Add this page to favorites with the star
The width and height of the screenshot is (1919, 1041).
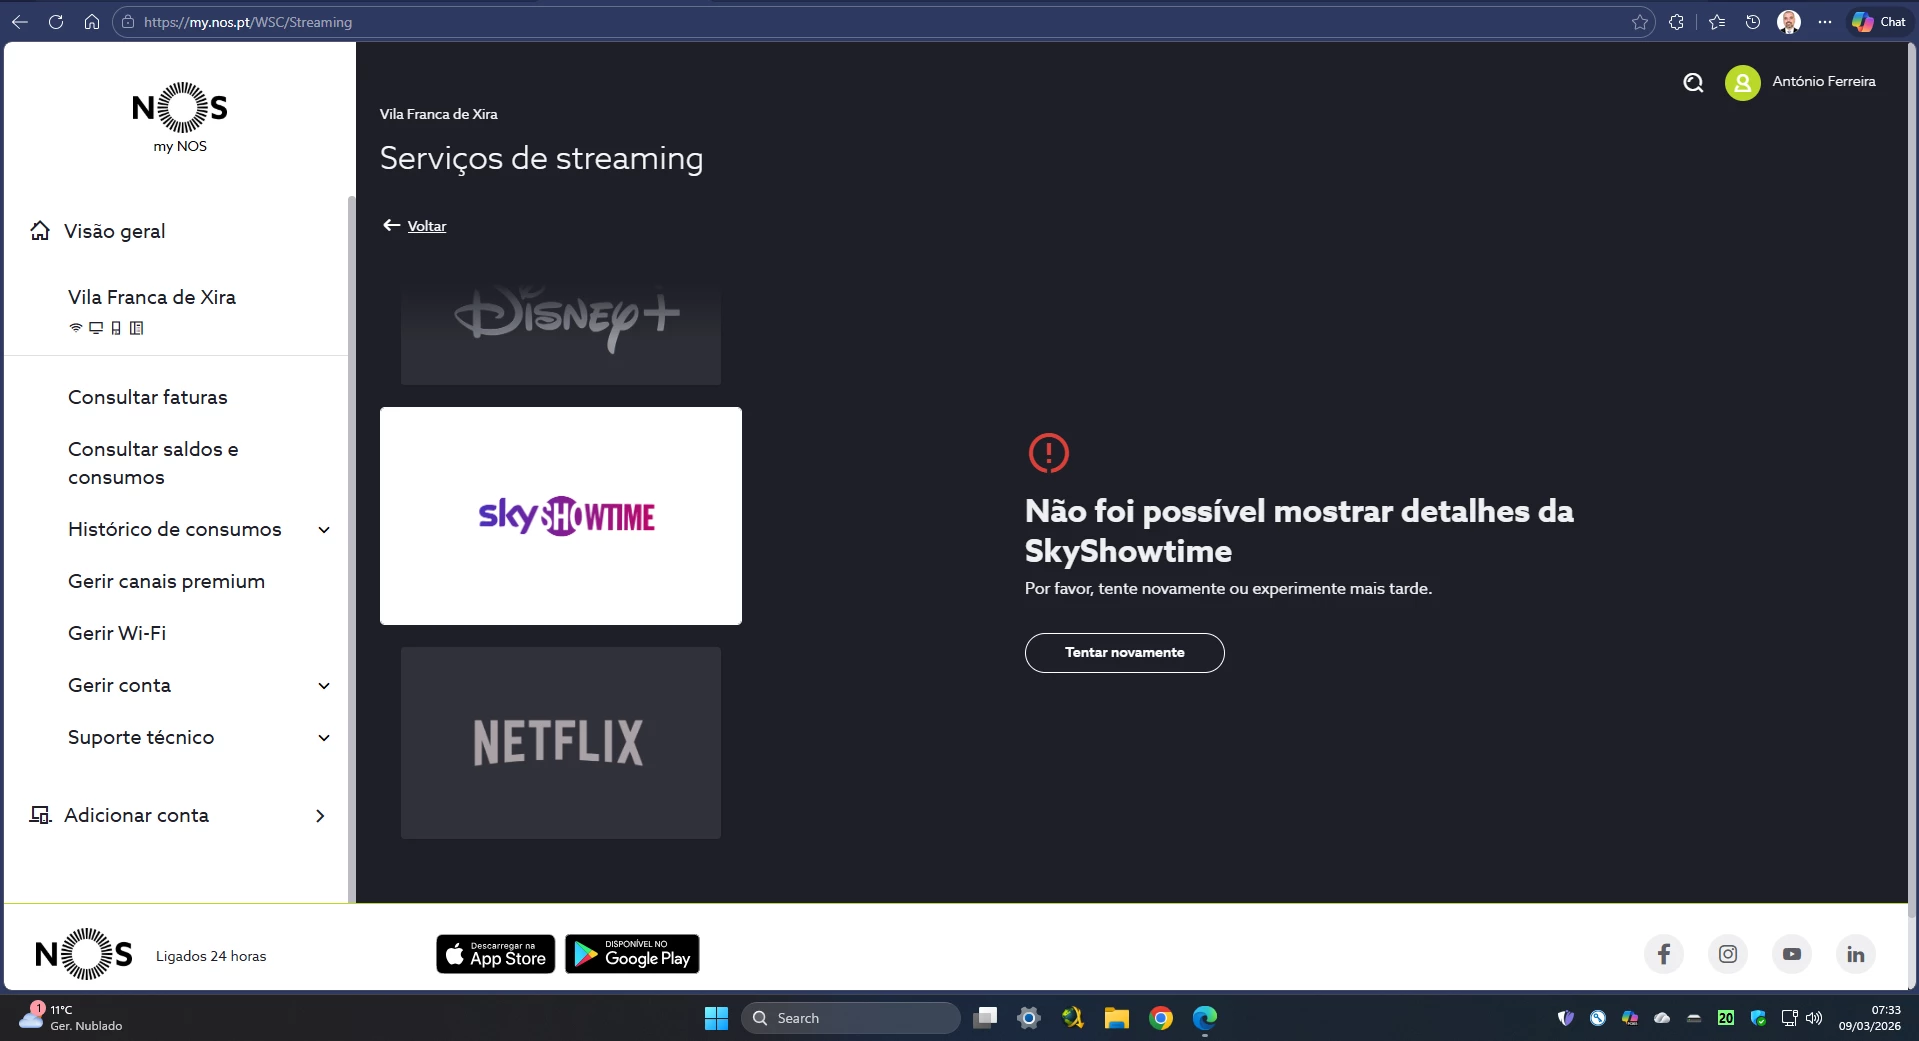pyautogui.click(x=1640, y=22)
